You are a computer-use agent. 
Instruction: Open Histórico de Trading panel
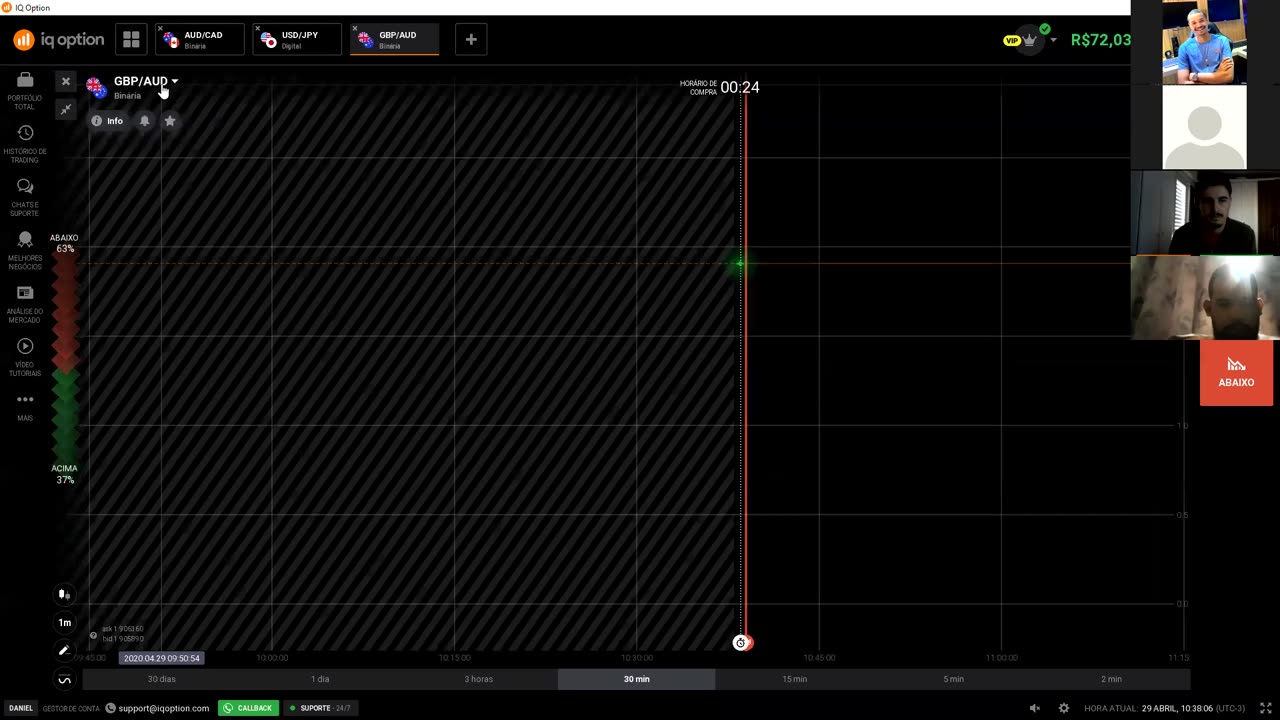tap(25, 144)
